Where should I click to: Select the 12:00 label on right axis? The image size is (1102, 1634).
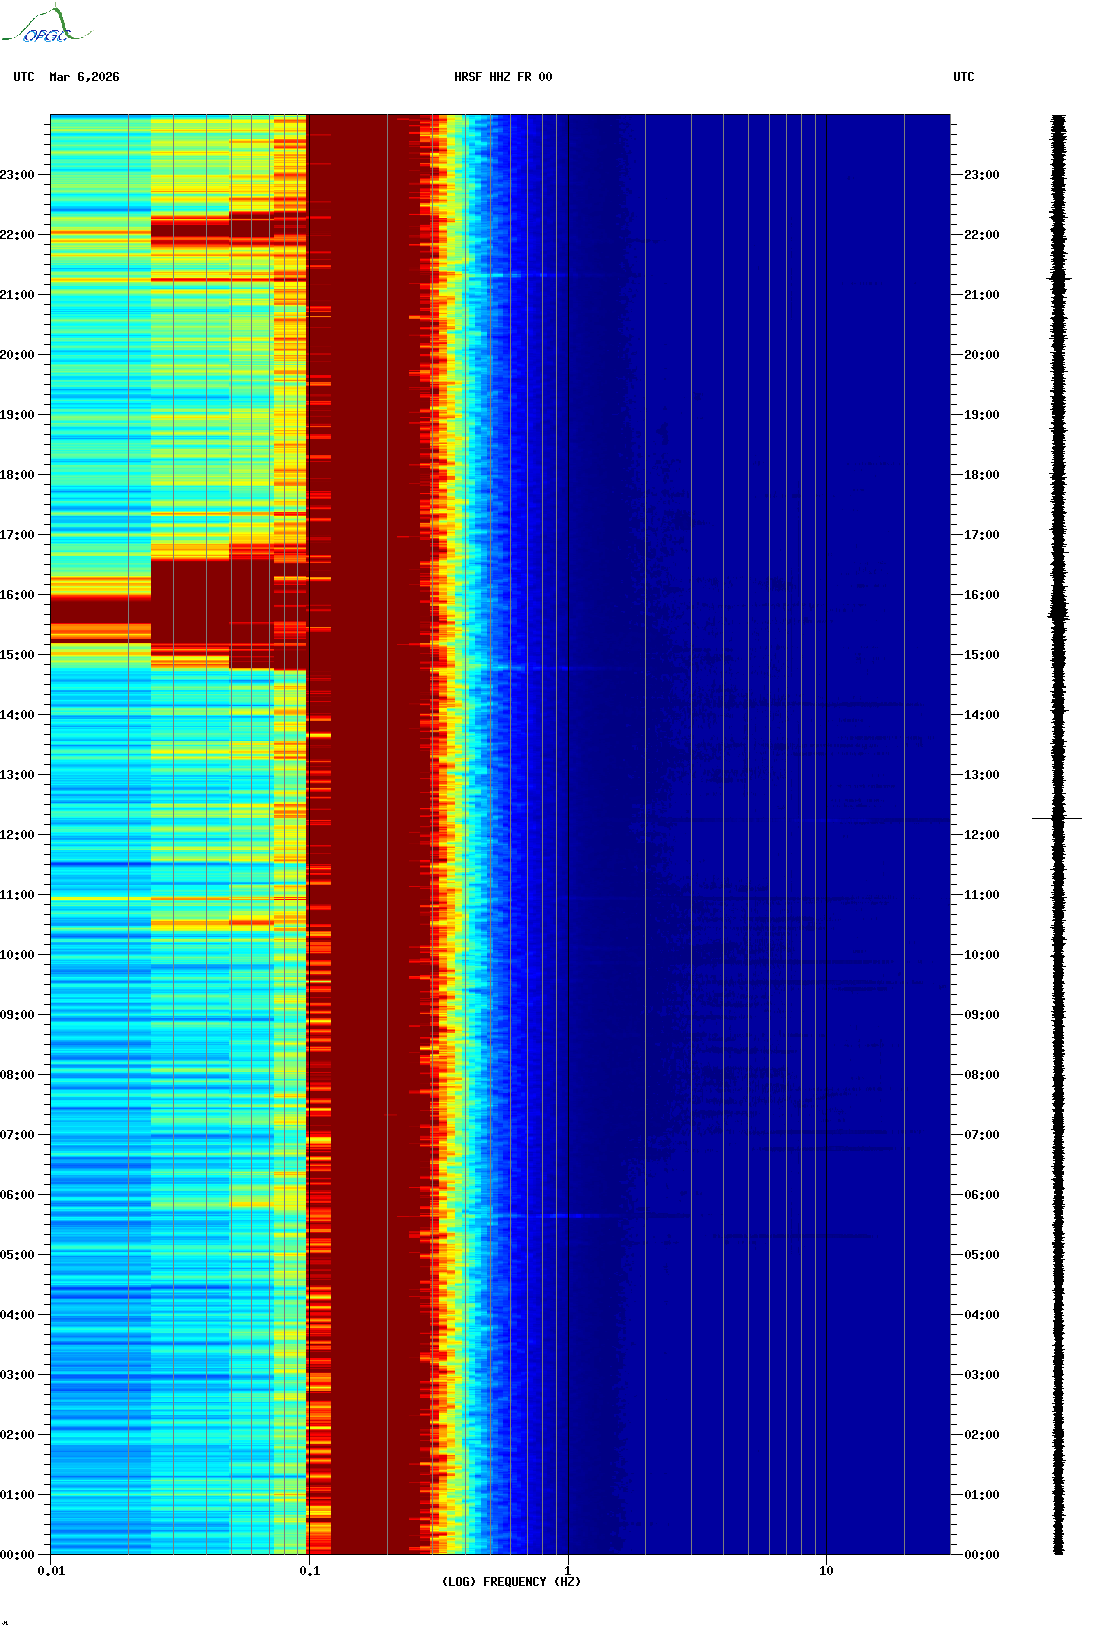click(981, 835)
